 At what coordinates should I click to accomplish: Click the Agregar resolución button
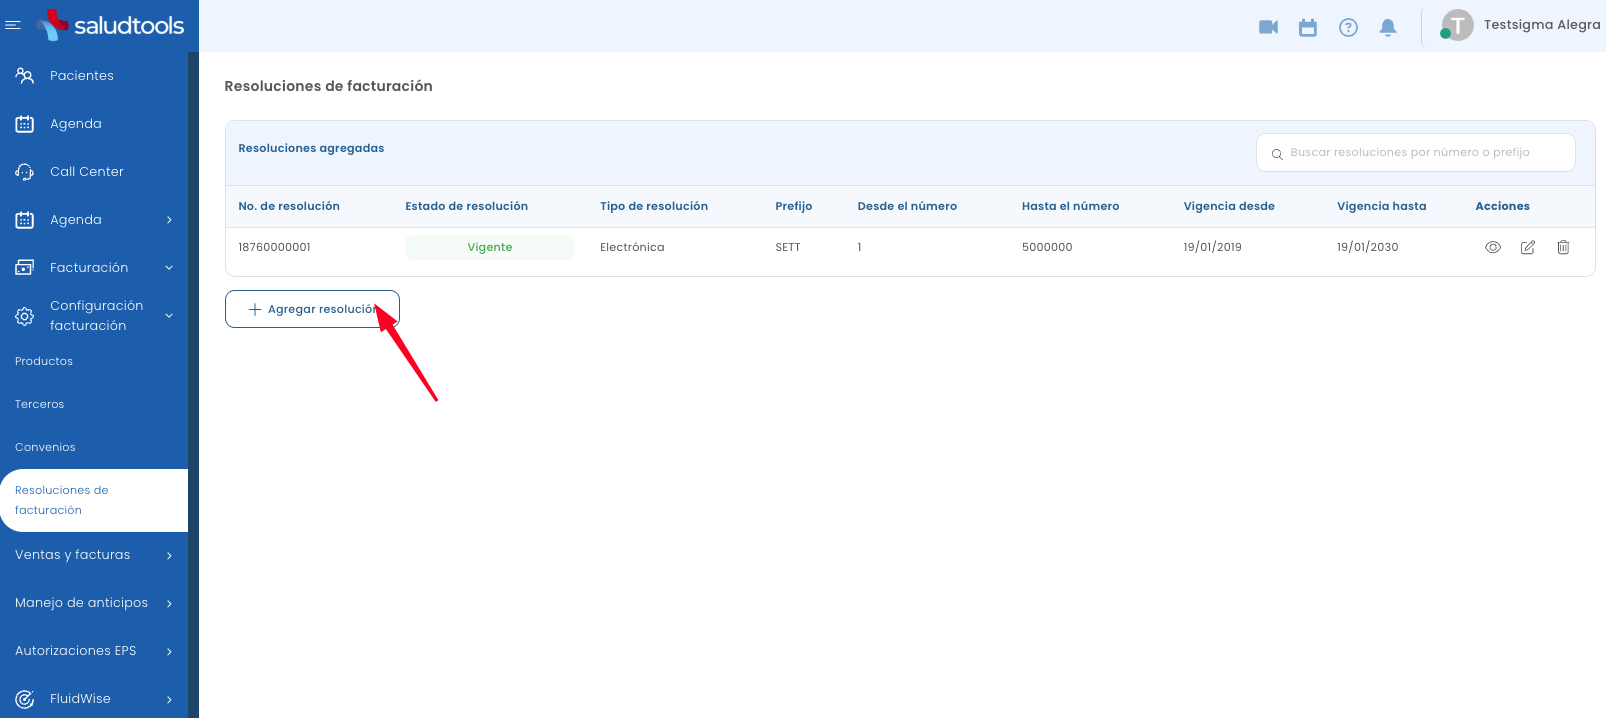click(312, 309)
